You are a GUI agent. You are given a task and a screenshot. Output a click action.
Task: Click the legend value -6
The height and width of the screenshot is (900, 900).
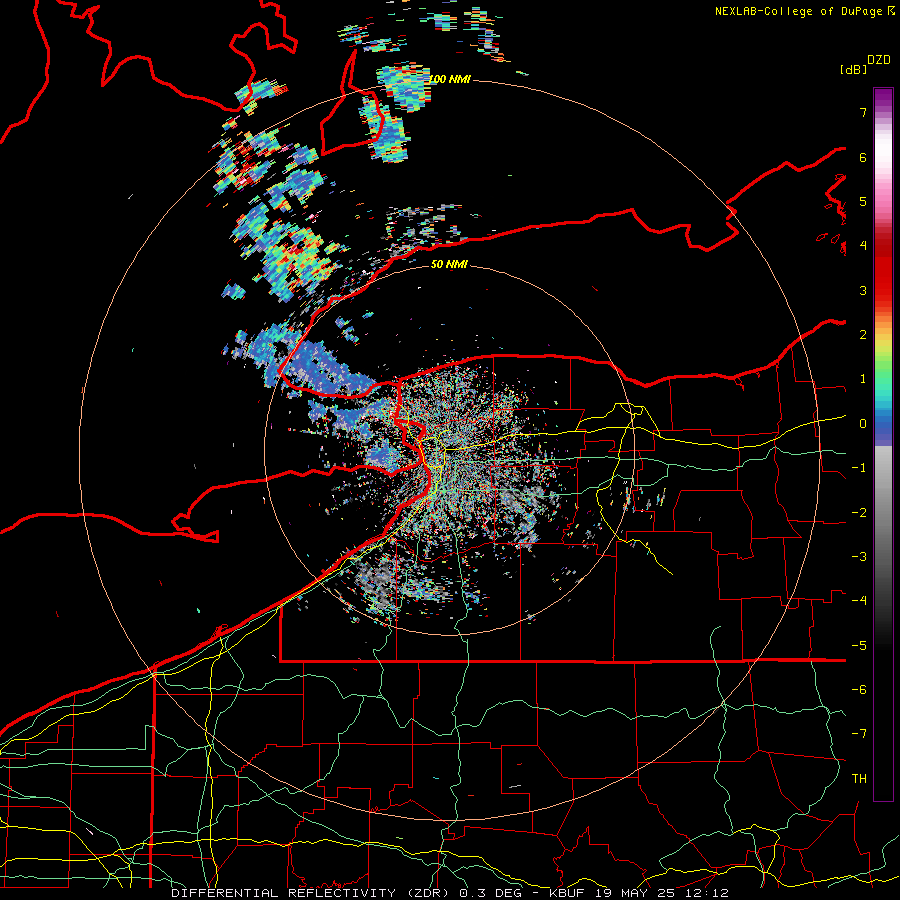coord(859,690)
